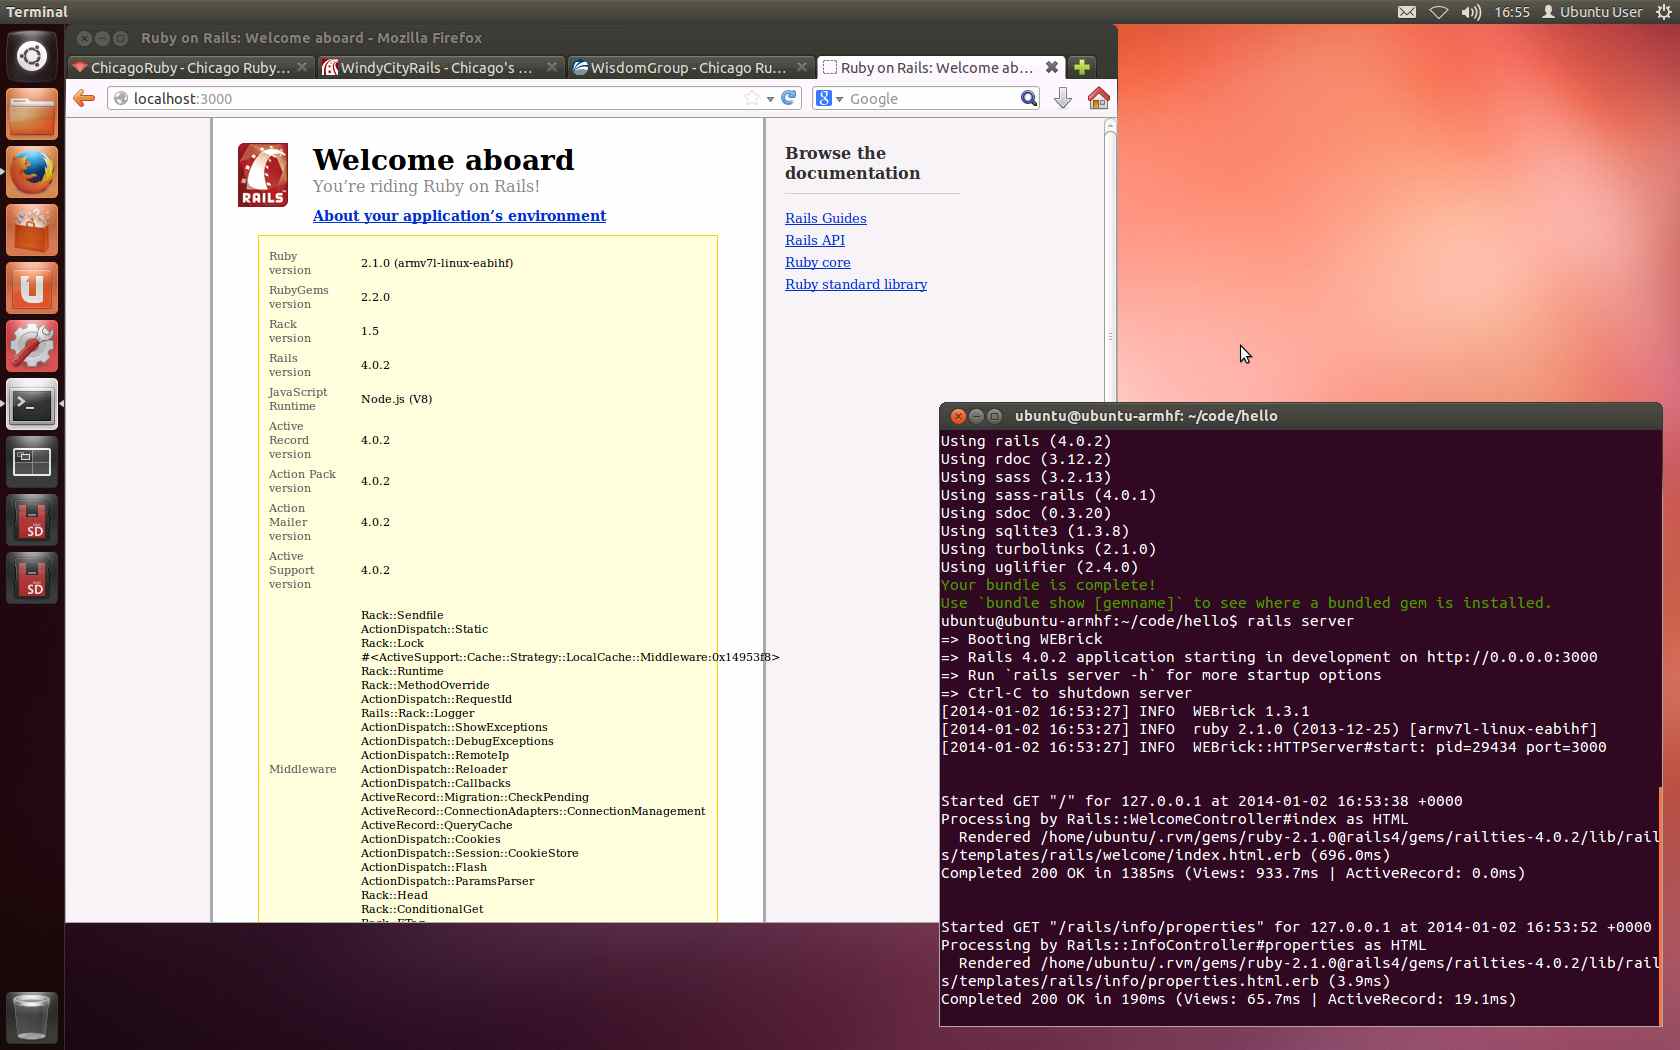This screenshot has width=1680, height=1050.
Task: Click 'Booting WEBrick' terminal line
Action: pos(1021,639)
